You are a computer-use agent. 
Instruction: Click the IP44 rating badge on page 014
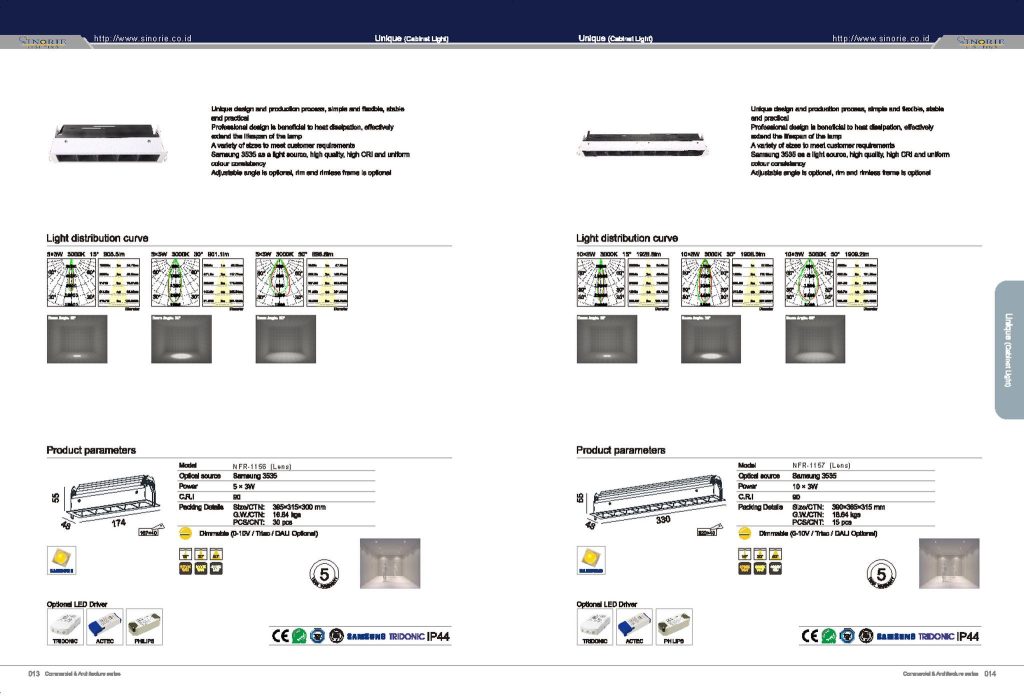click(x=967, y=636)
